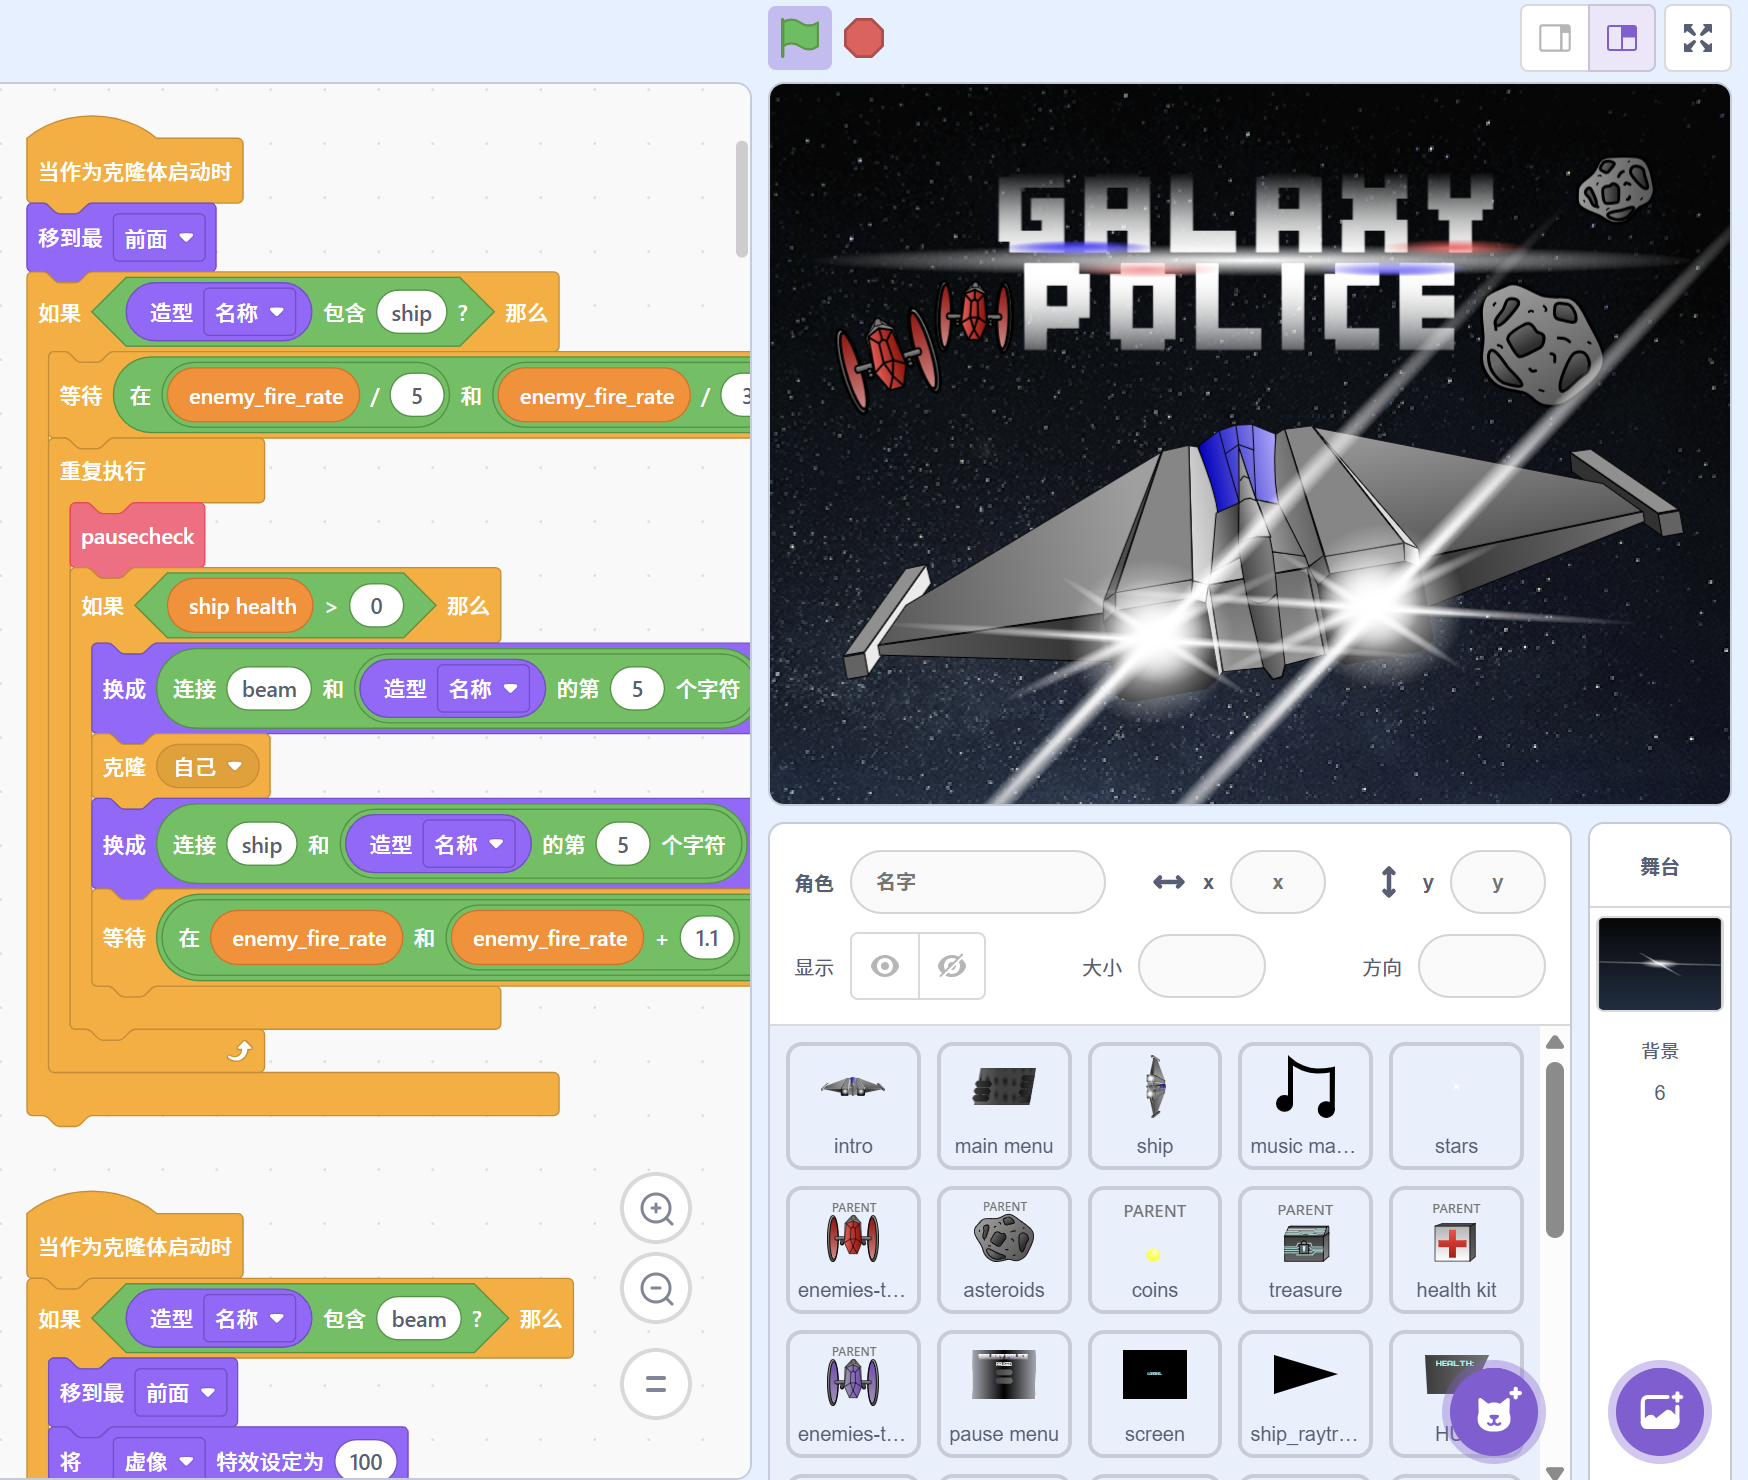Click the first 当作为克隆体启动时 hat block

point(135,172)
